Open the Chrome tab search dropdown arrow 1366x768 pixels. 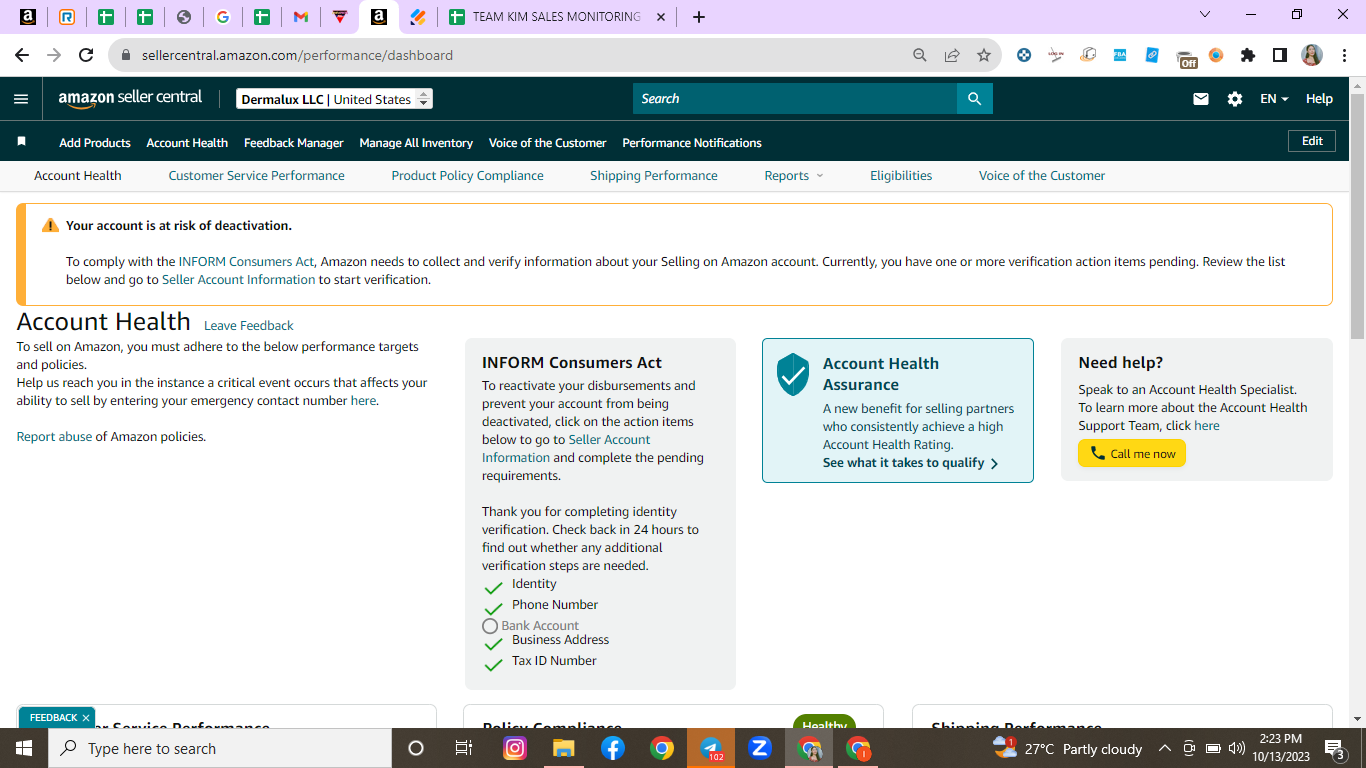click(1205, 15)
